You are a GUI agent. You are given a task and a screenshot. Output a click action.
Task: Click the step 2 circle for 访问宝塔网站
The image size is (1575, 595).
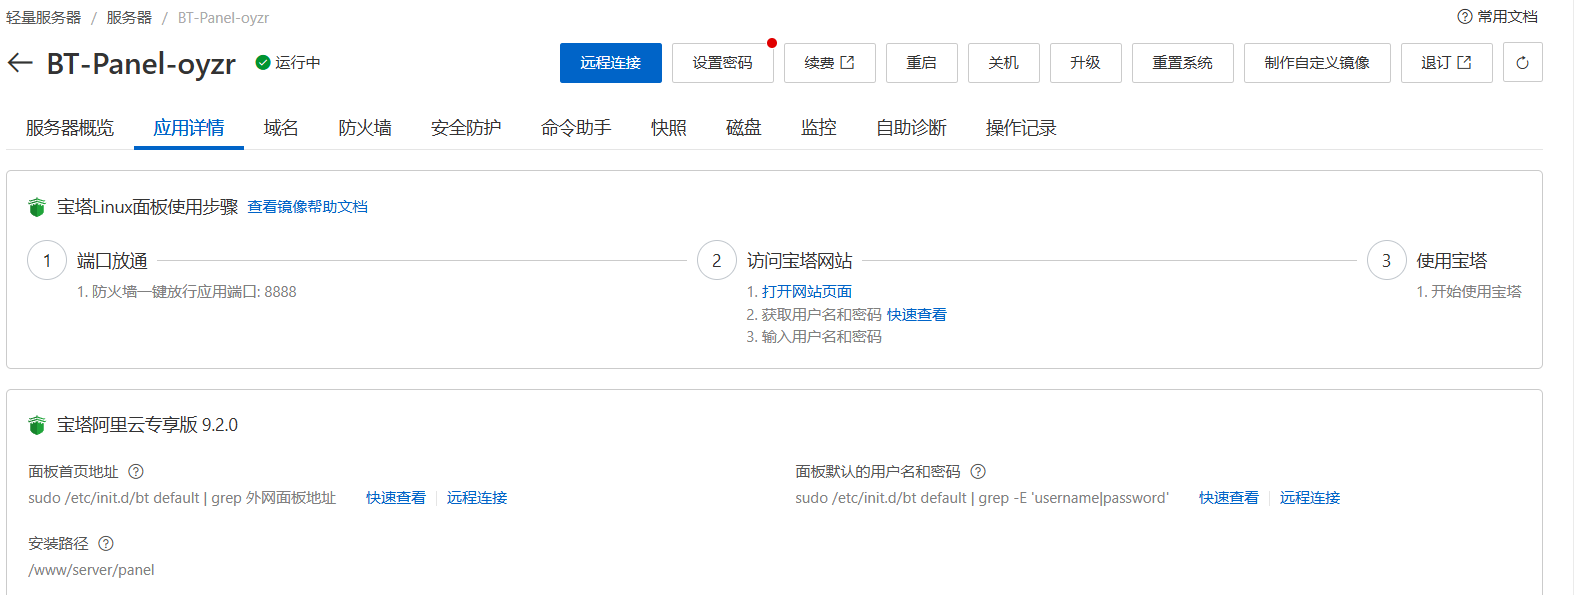click(x=717, y=260)
